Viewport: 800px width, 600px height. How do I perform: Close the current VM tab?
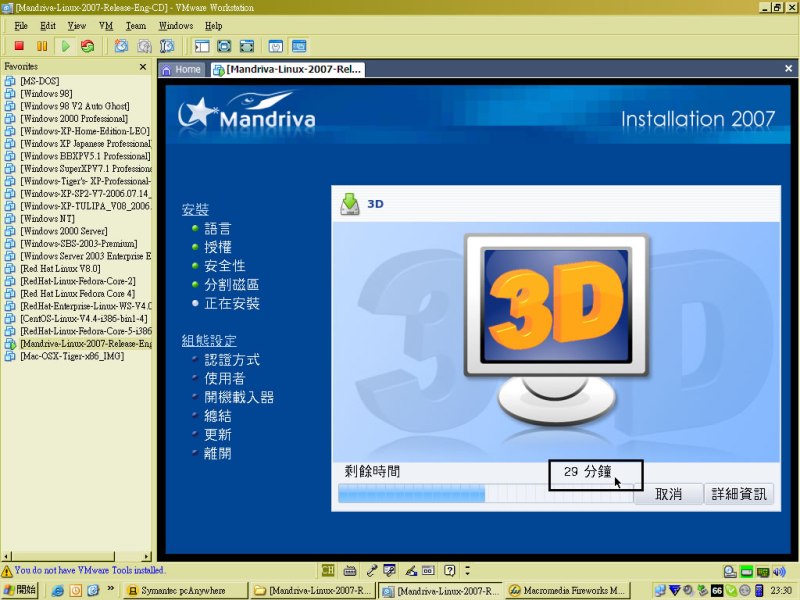(788, 68)
